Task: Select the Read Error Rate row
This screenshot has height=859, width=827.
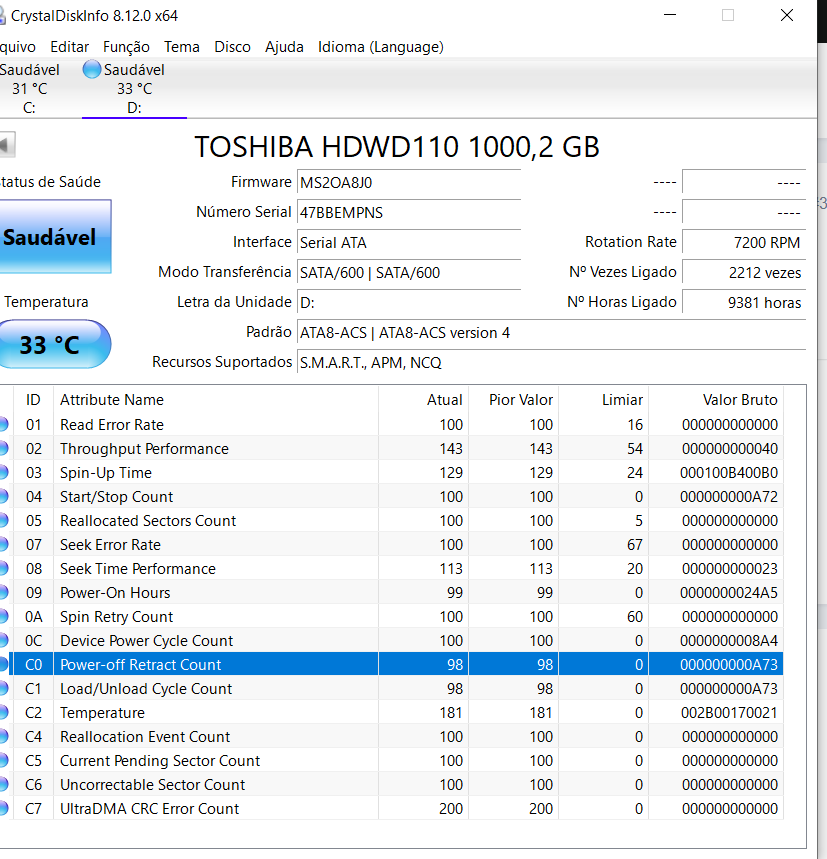Action: (392, 425)
